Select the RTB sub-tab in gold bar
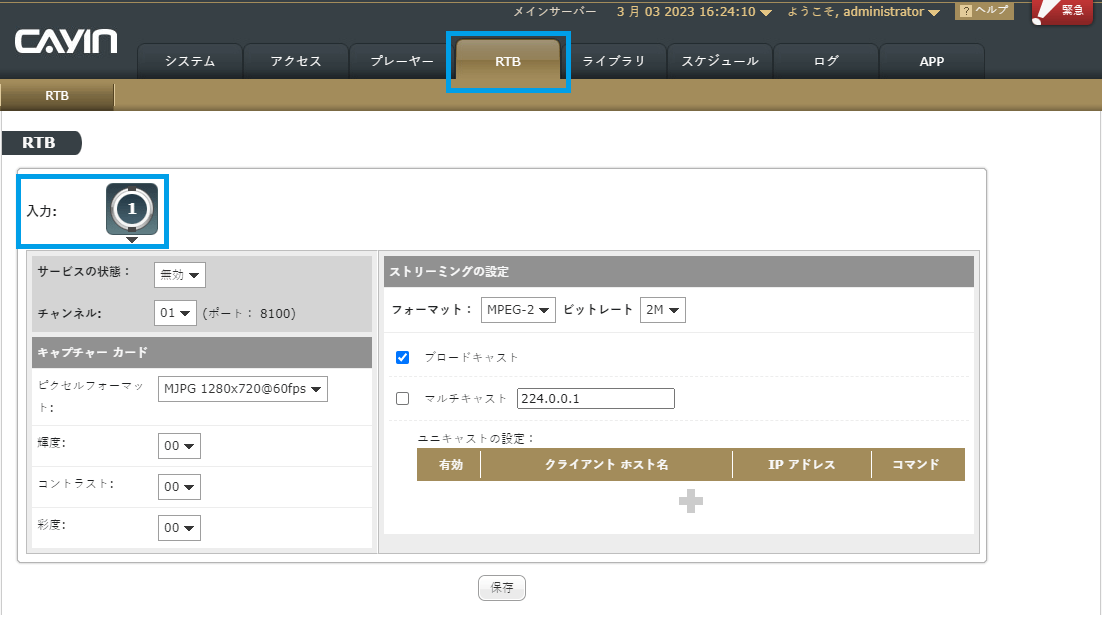1102x630 pixels. click(57, 96)
